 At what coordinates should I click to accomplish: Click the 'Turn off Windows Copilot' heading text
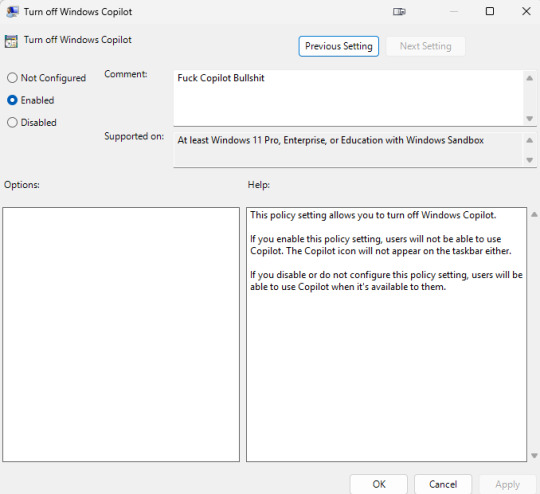77,40
